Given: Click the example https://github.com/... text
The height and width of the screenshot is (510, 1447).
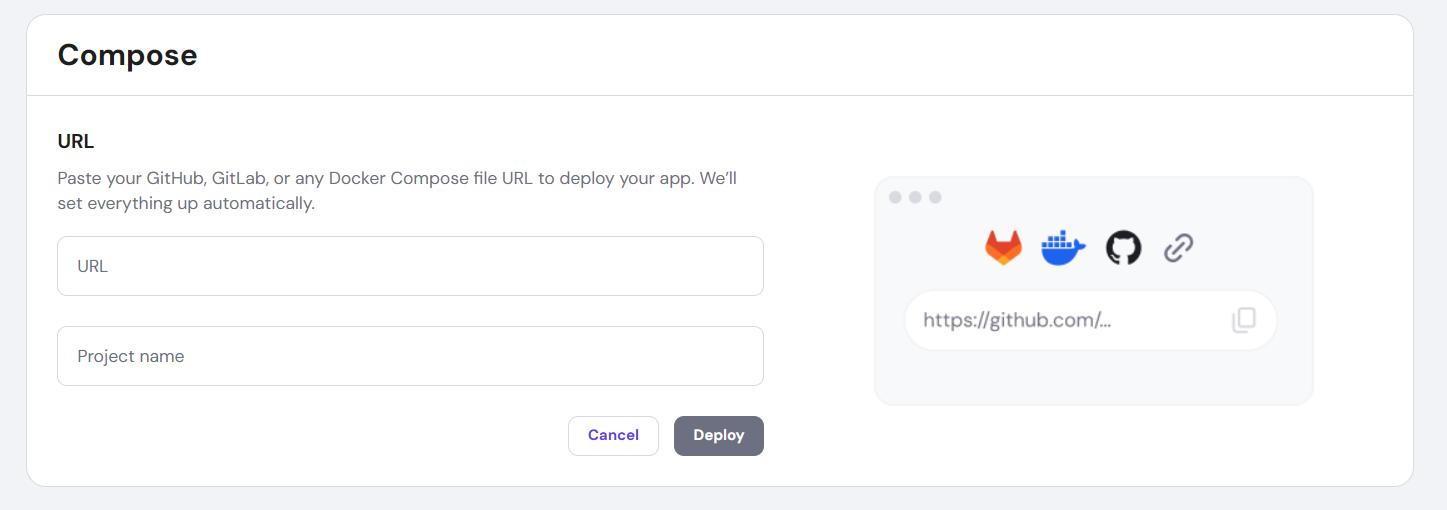Looking at the screenshot, I should (1017, 320).
